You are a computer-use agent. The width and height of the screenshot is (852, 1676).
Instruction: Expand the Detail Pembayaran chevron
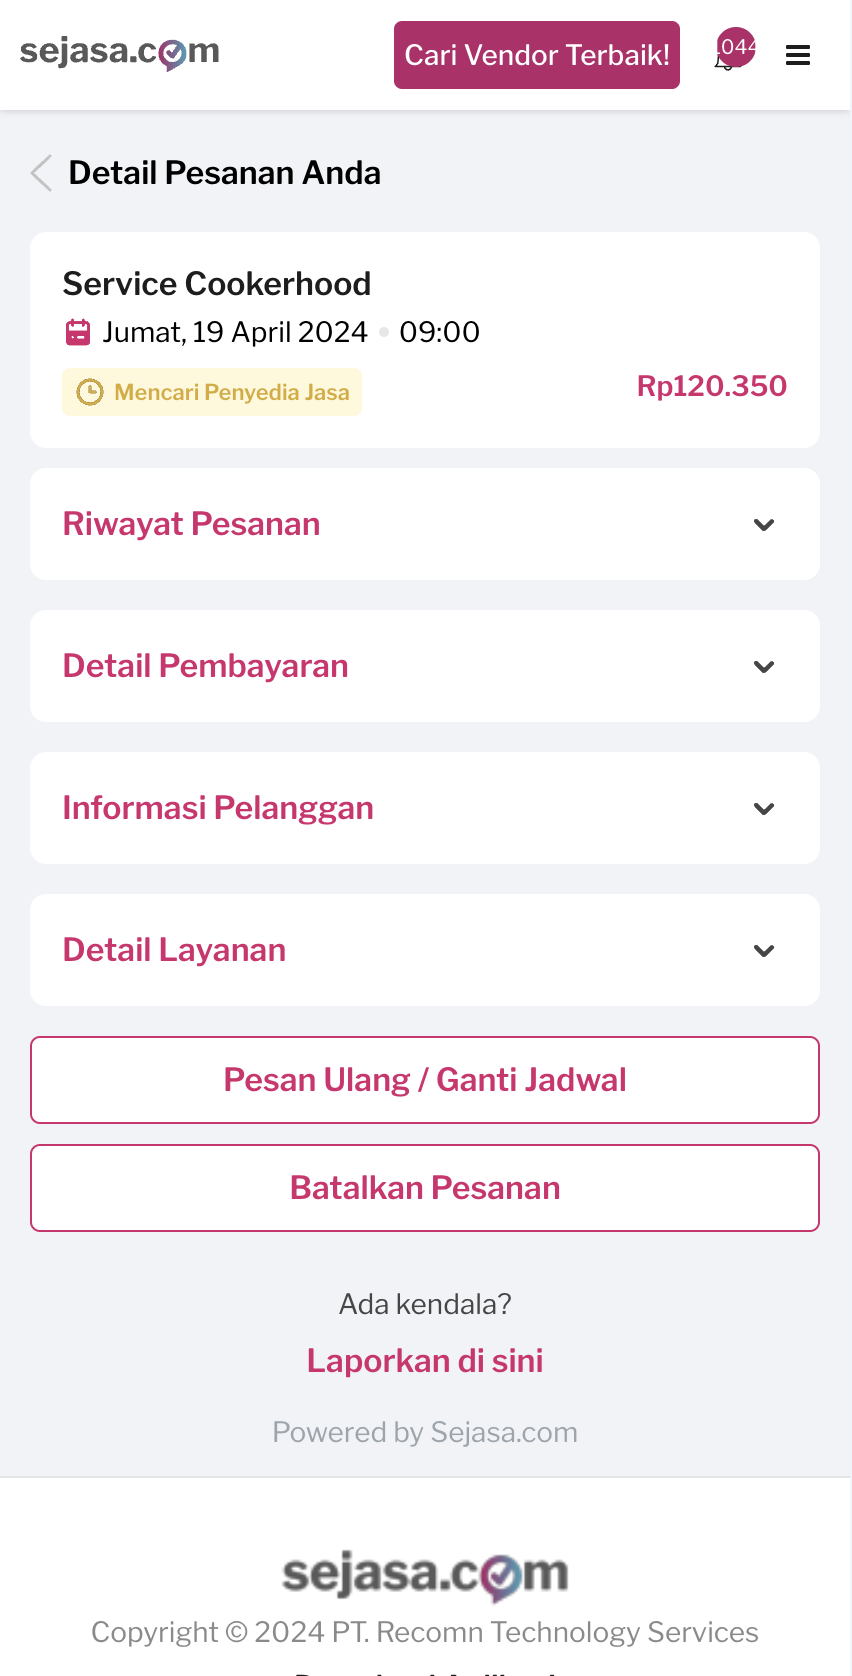[764, 667]
